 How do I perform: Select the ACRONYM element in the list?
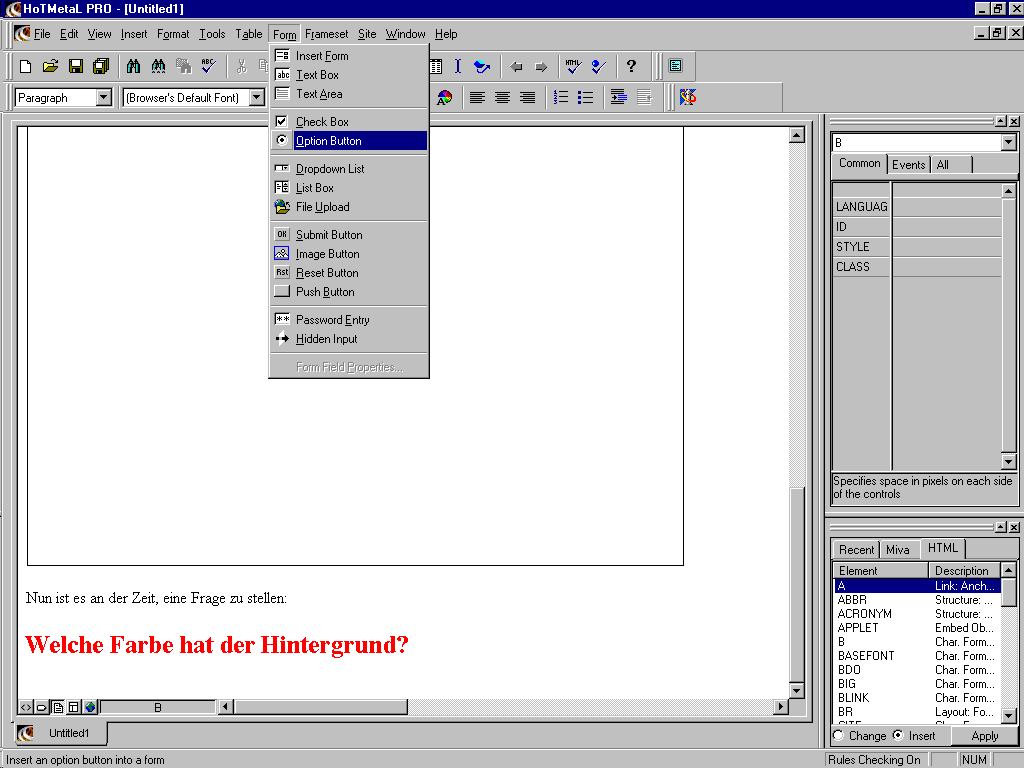tap(865, 614)
